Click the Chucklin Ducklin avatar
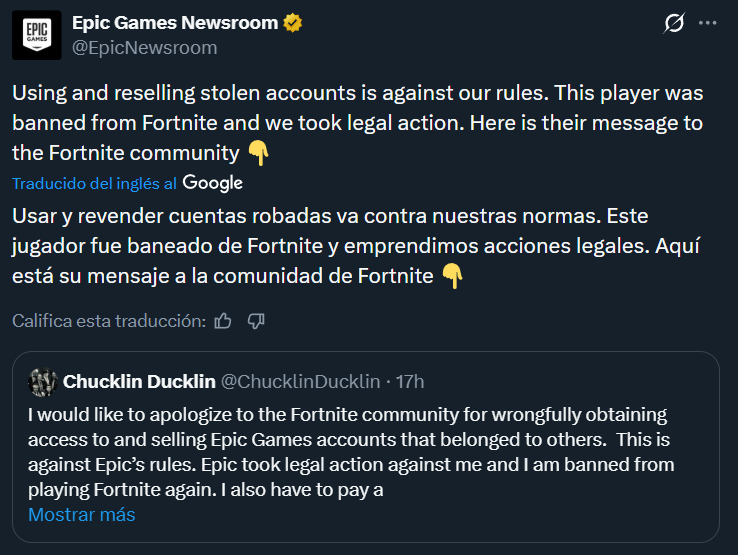Viewport: 738px width, 555px height. (x=42, y=381)
